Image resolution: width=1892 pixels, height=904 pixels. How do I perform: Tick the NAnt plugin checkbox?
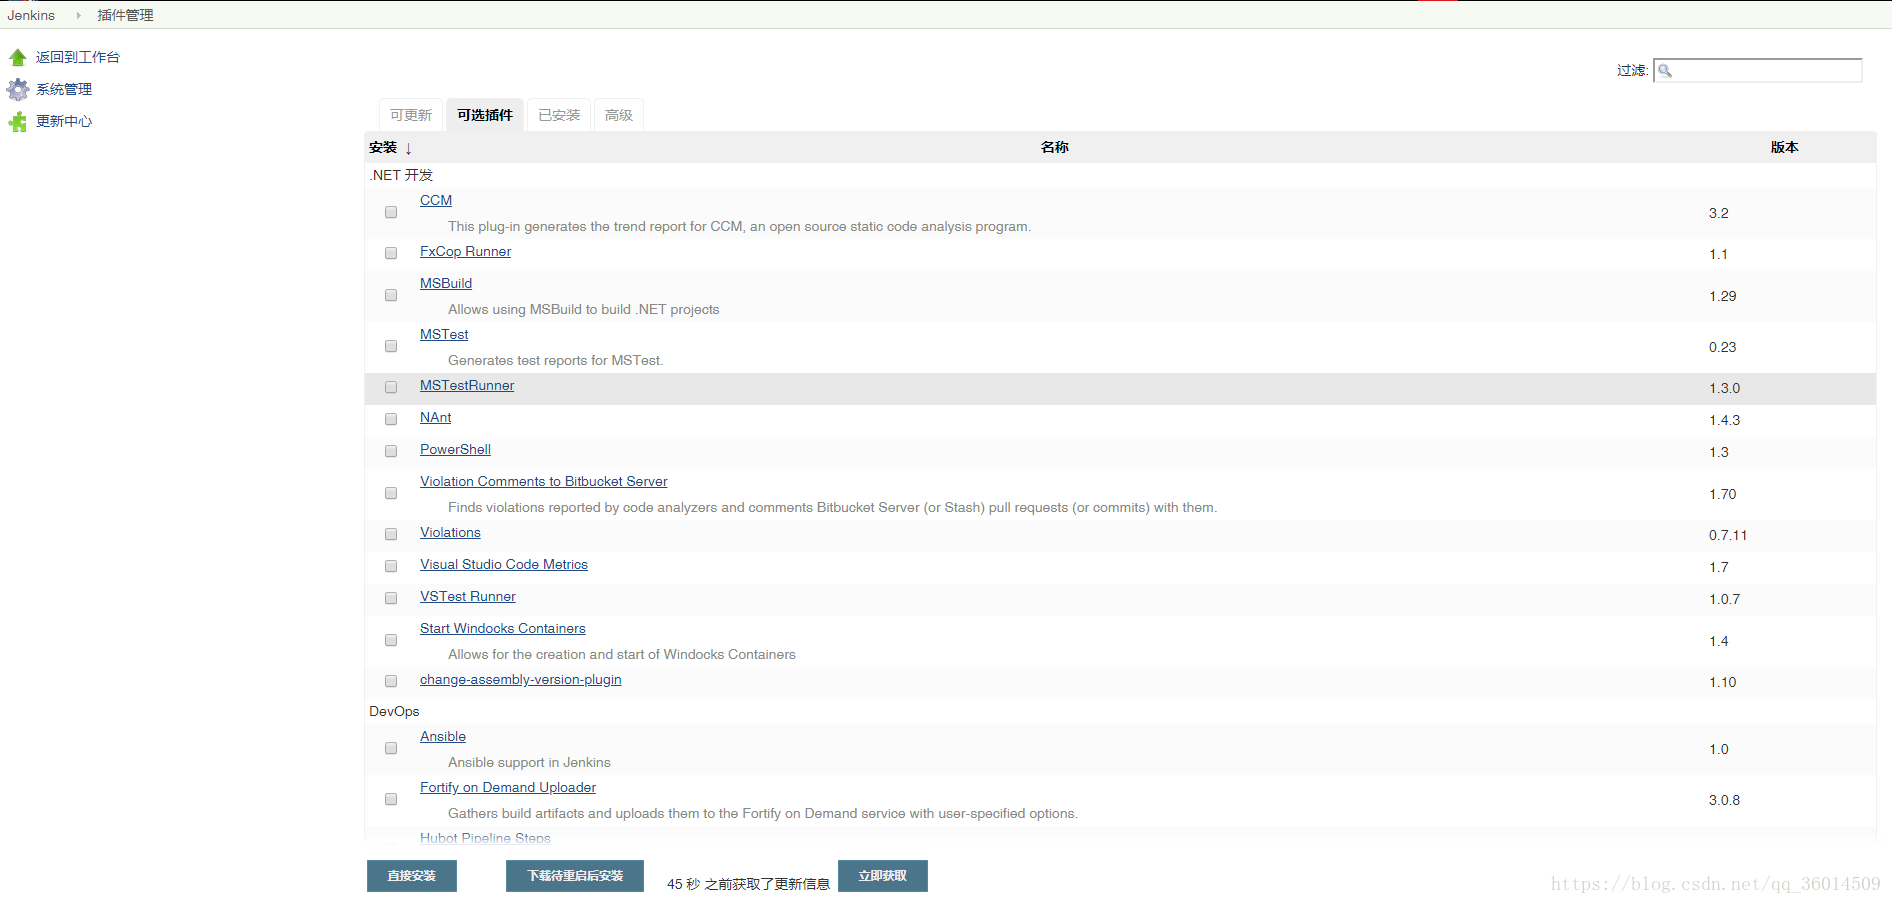(391, 419)
